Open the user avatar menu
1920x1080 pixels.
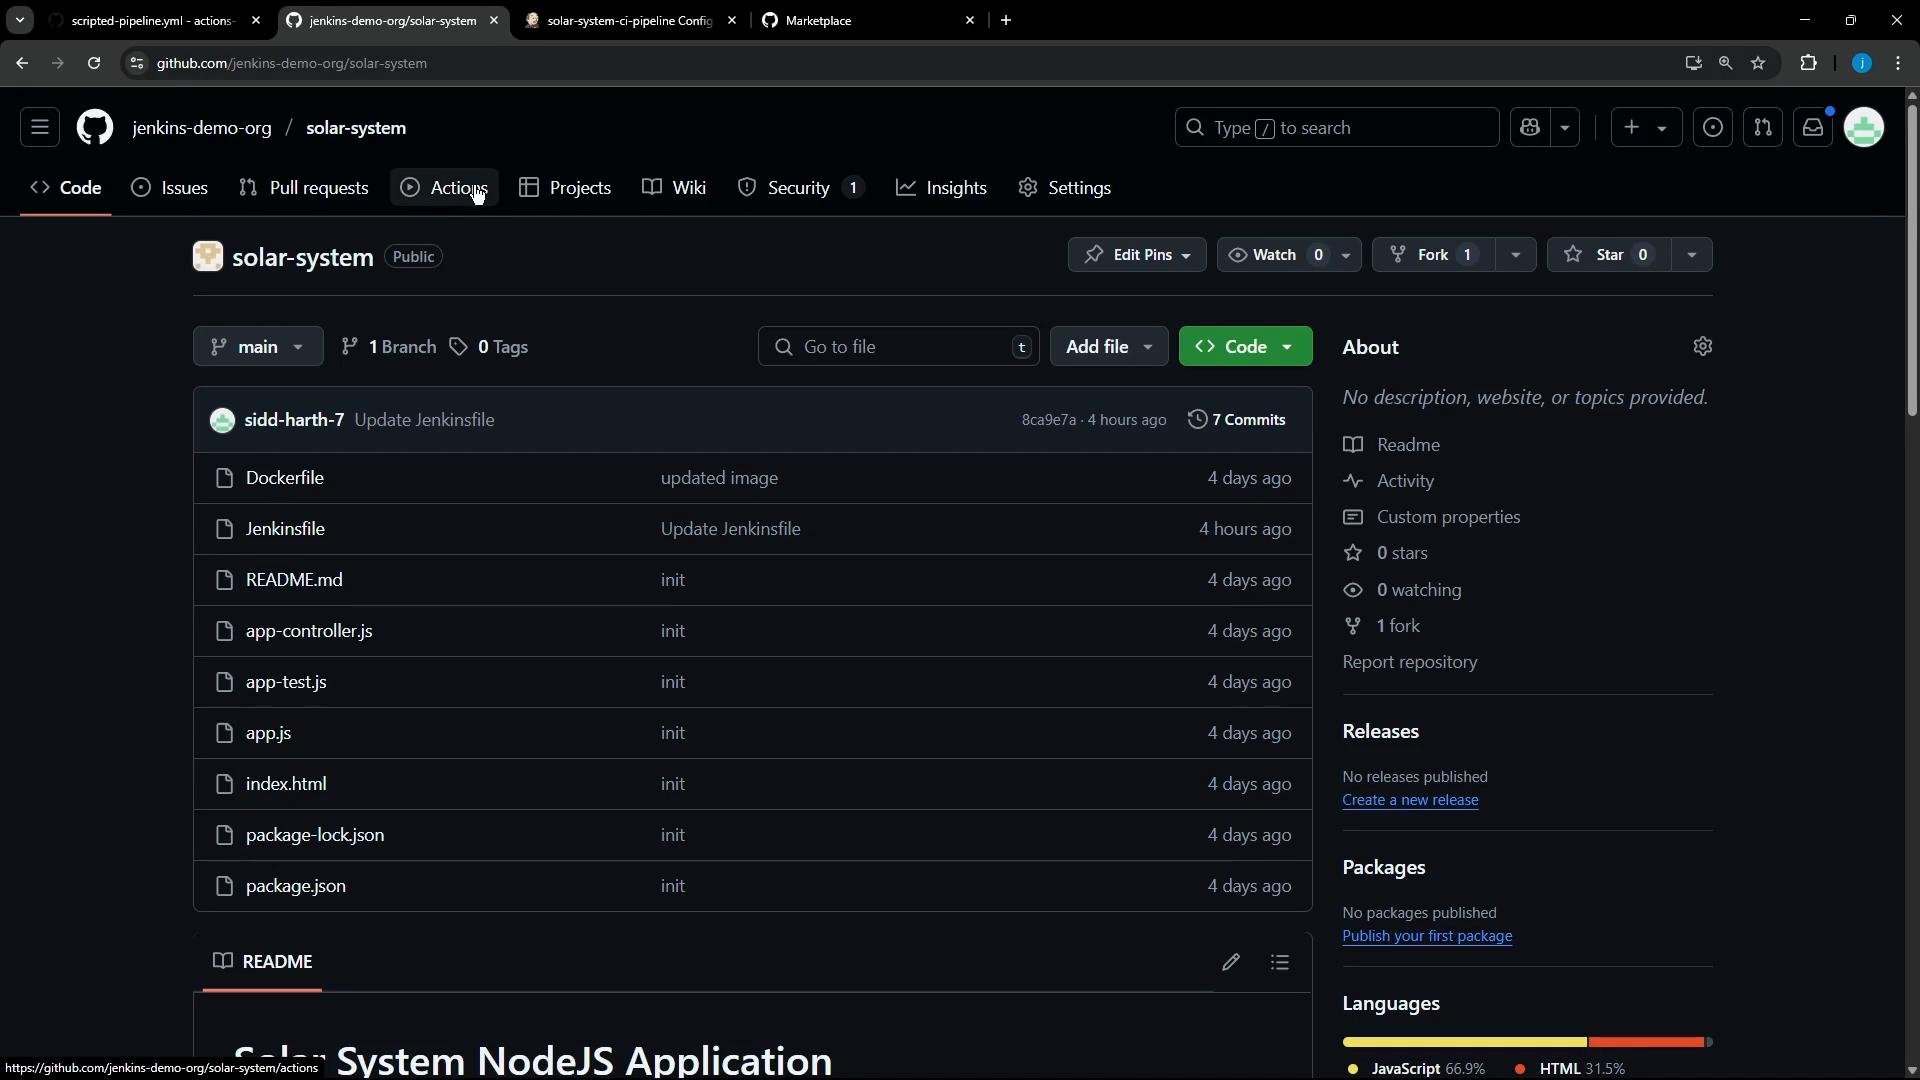(1864, 127)
